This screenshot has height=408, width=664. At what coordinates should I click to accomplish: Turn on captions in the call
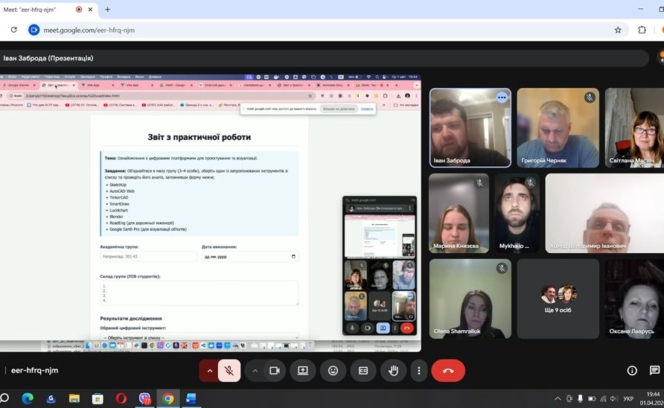point(363,370)
